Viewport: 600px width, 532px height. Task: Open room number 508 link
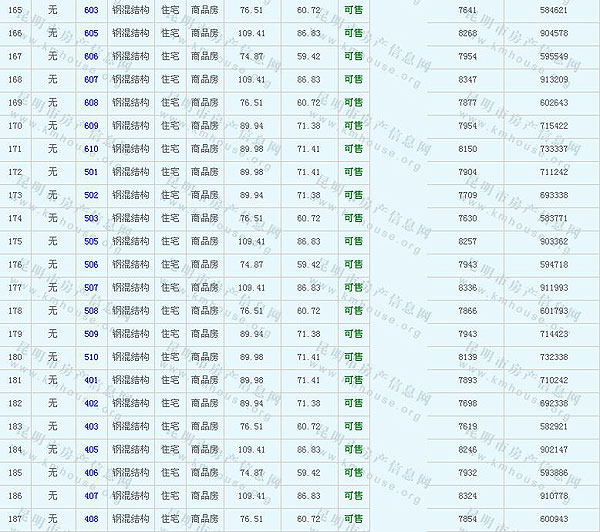click(91, 310)
